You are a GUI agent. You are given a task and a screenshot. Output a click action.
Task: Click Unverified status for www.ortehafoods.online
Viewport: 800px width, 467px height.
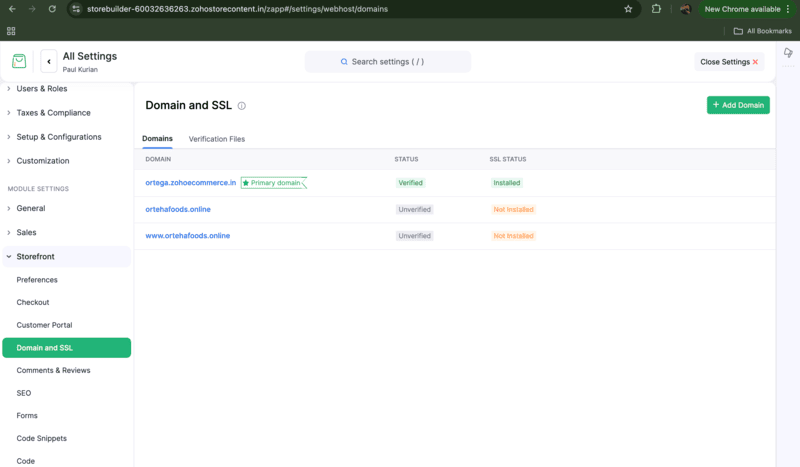click(x=414, y=236)
